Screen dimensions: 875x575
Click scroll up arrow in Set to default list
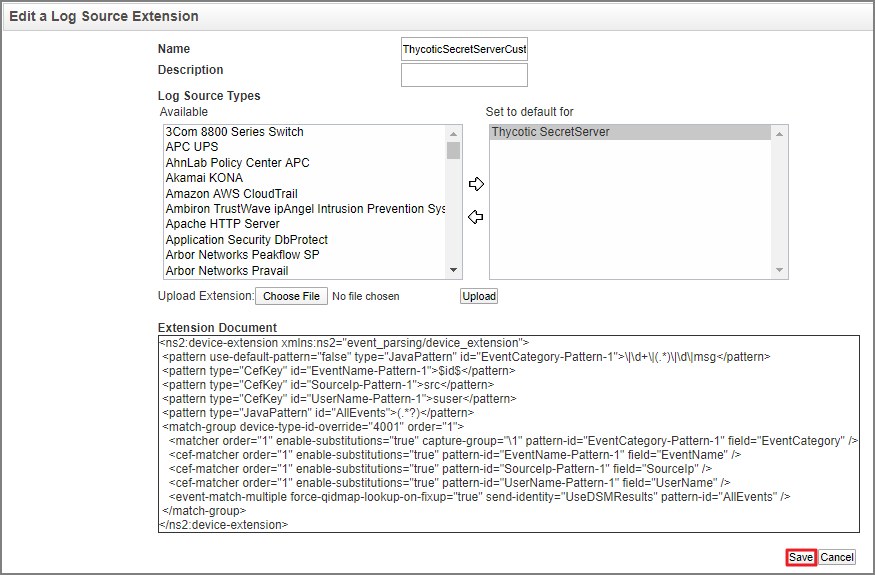click(x=779, y=134)
